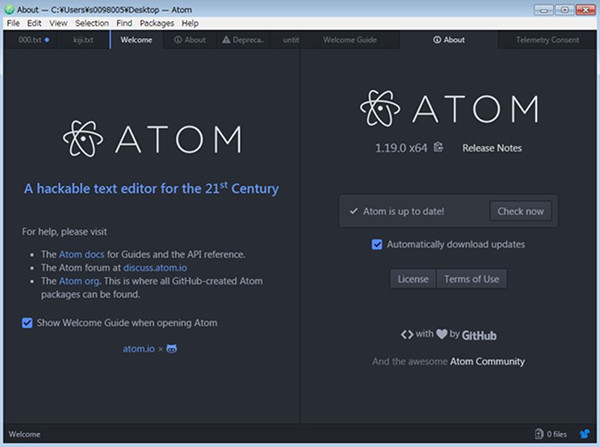Switch to the 000.txt tab
The height and width of the screenshot is (447, 600).
(30, 40)
